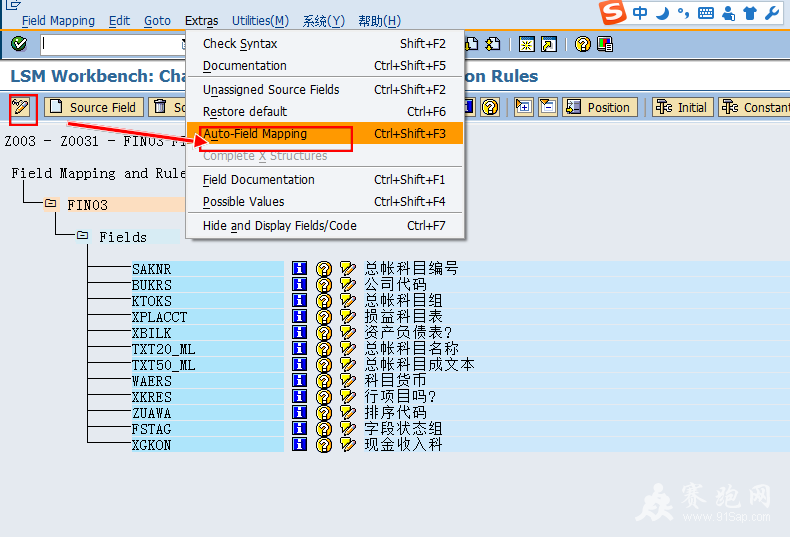The height and width of the screenshot is (537, 790).
Task: Select Restore default menu entry
Action: coord(324,111)
